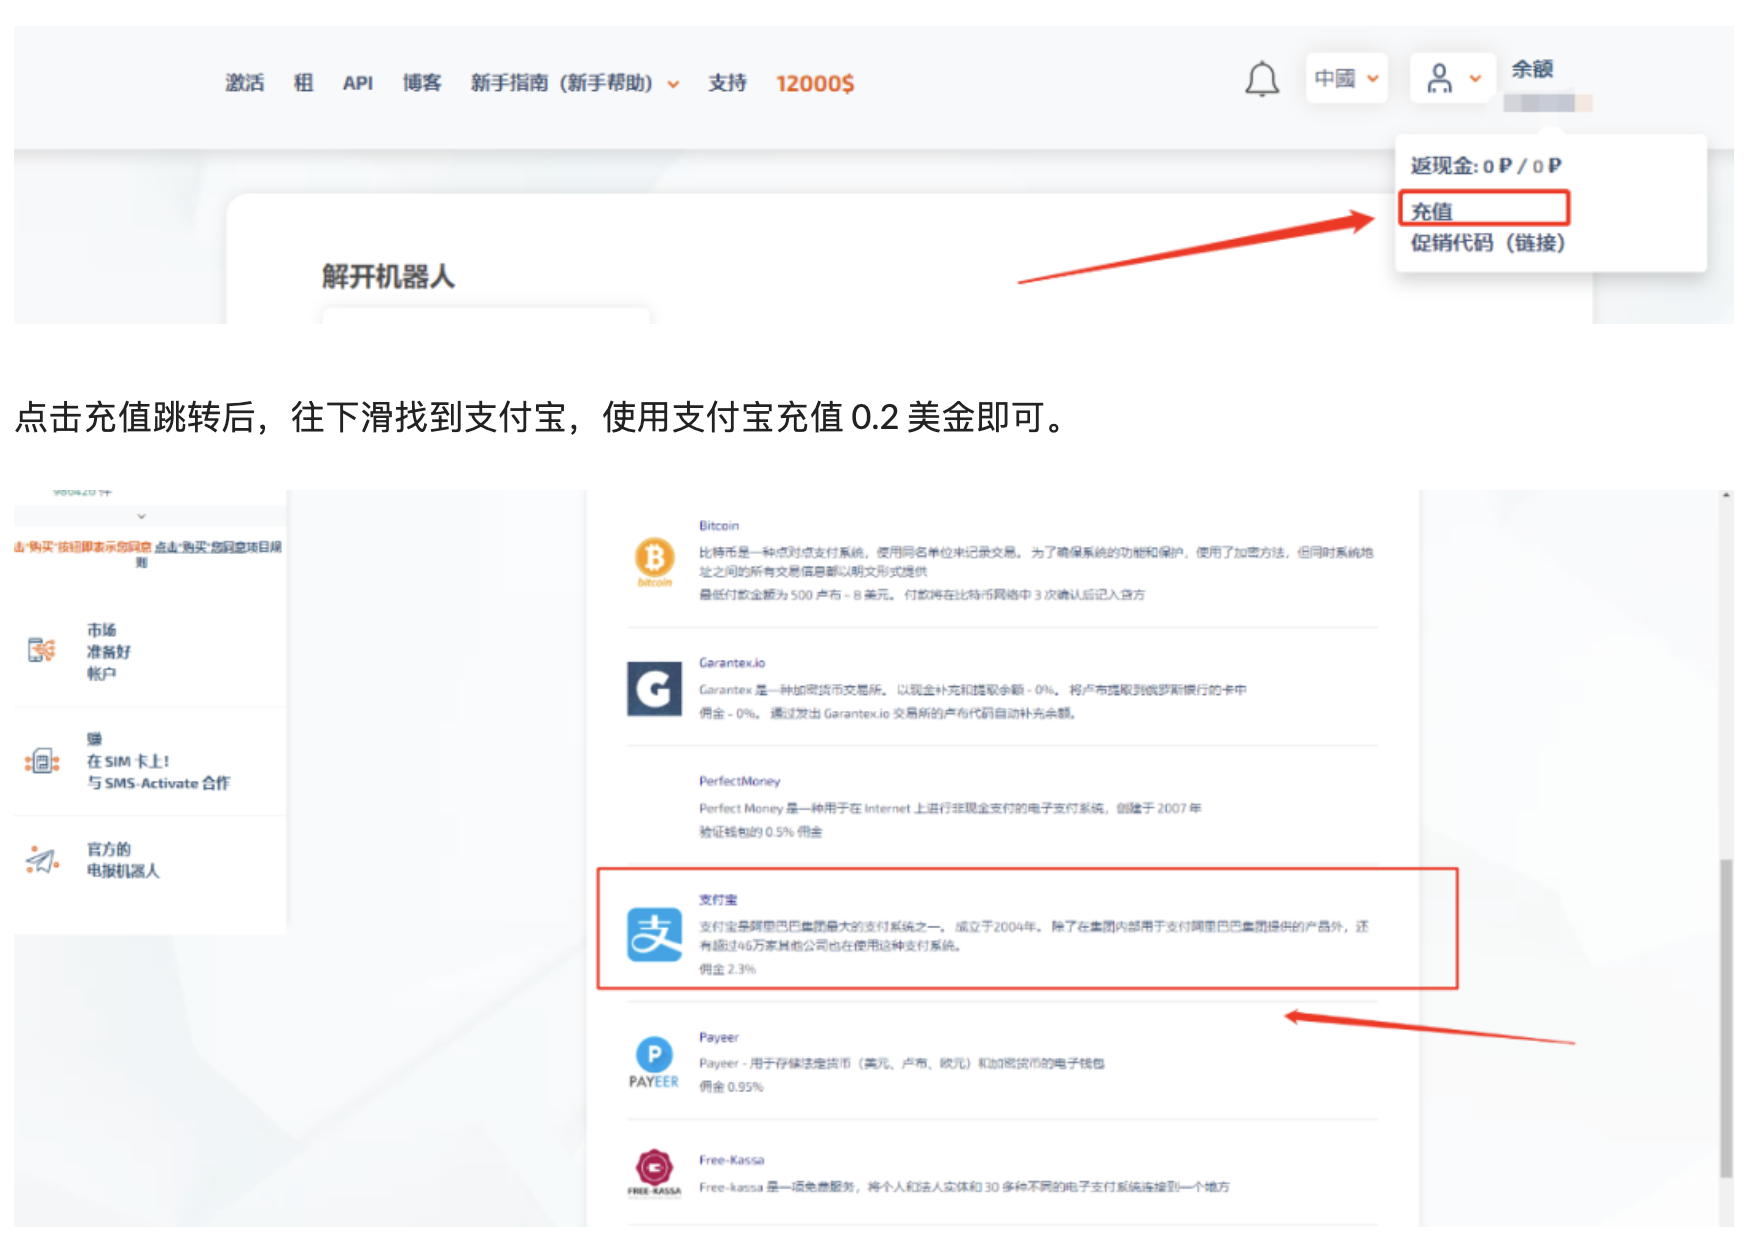Expand the small chevron above sidebar notice
Image resolution: width=1756 pixels, height=1256 pixels.
[141, 516]
